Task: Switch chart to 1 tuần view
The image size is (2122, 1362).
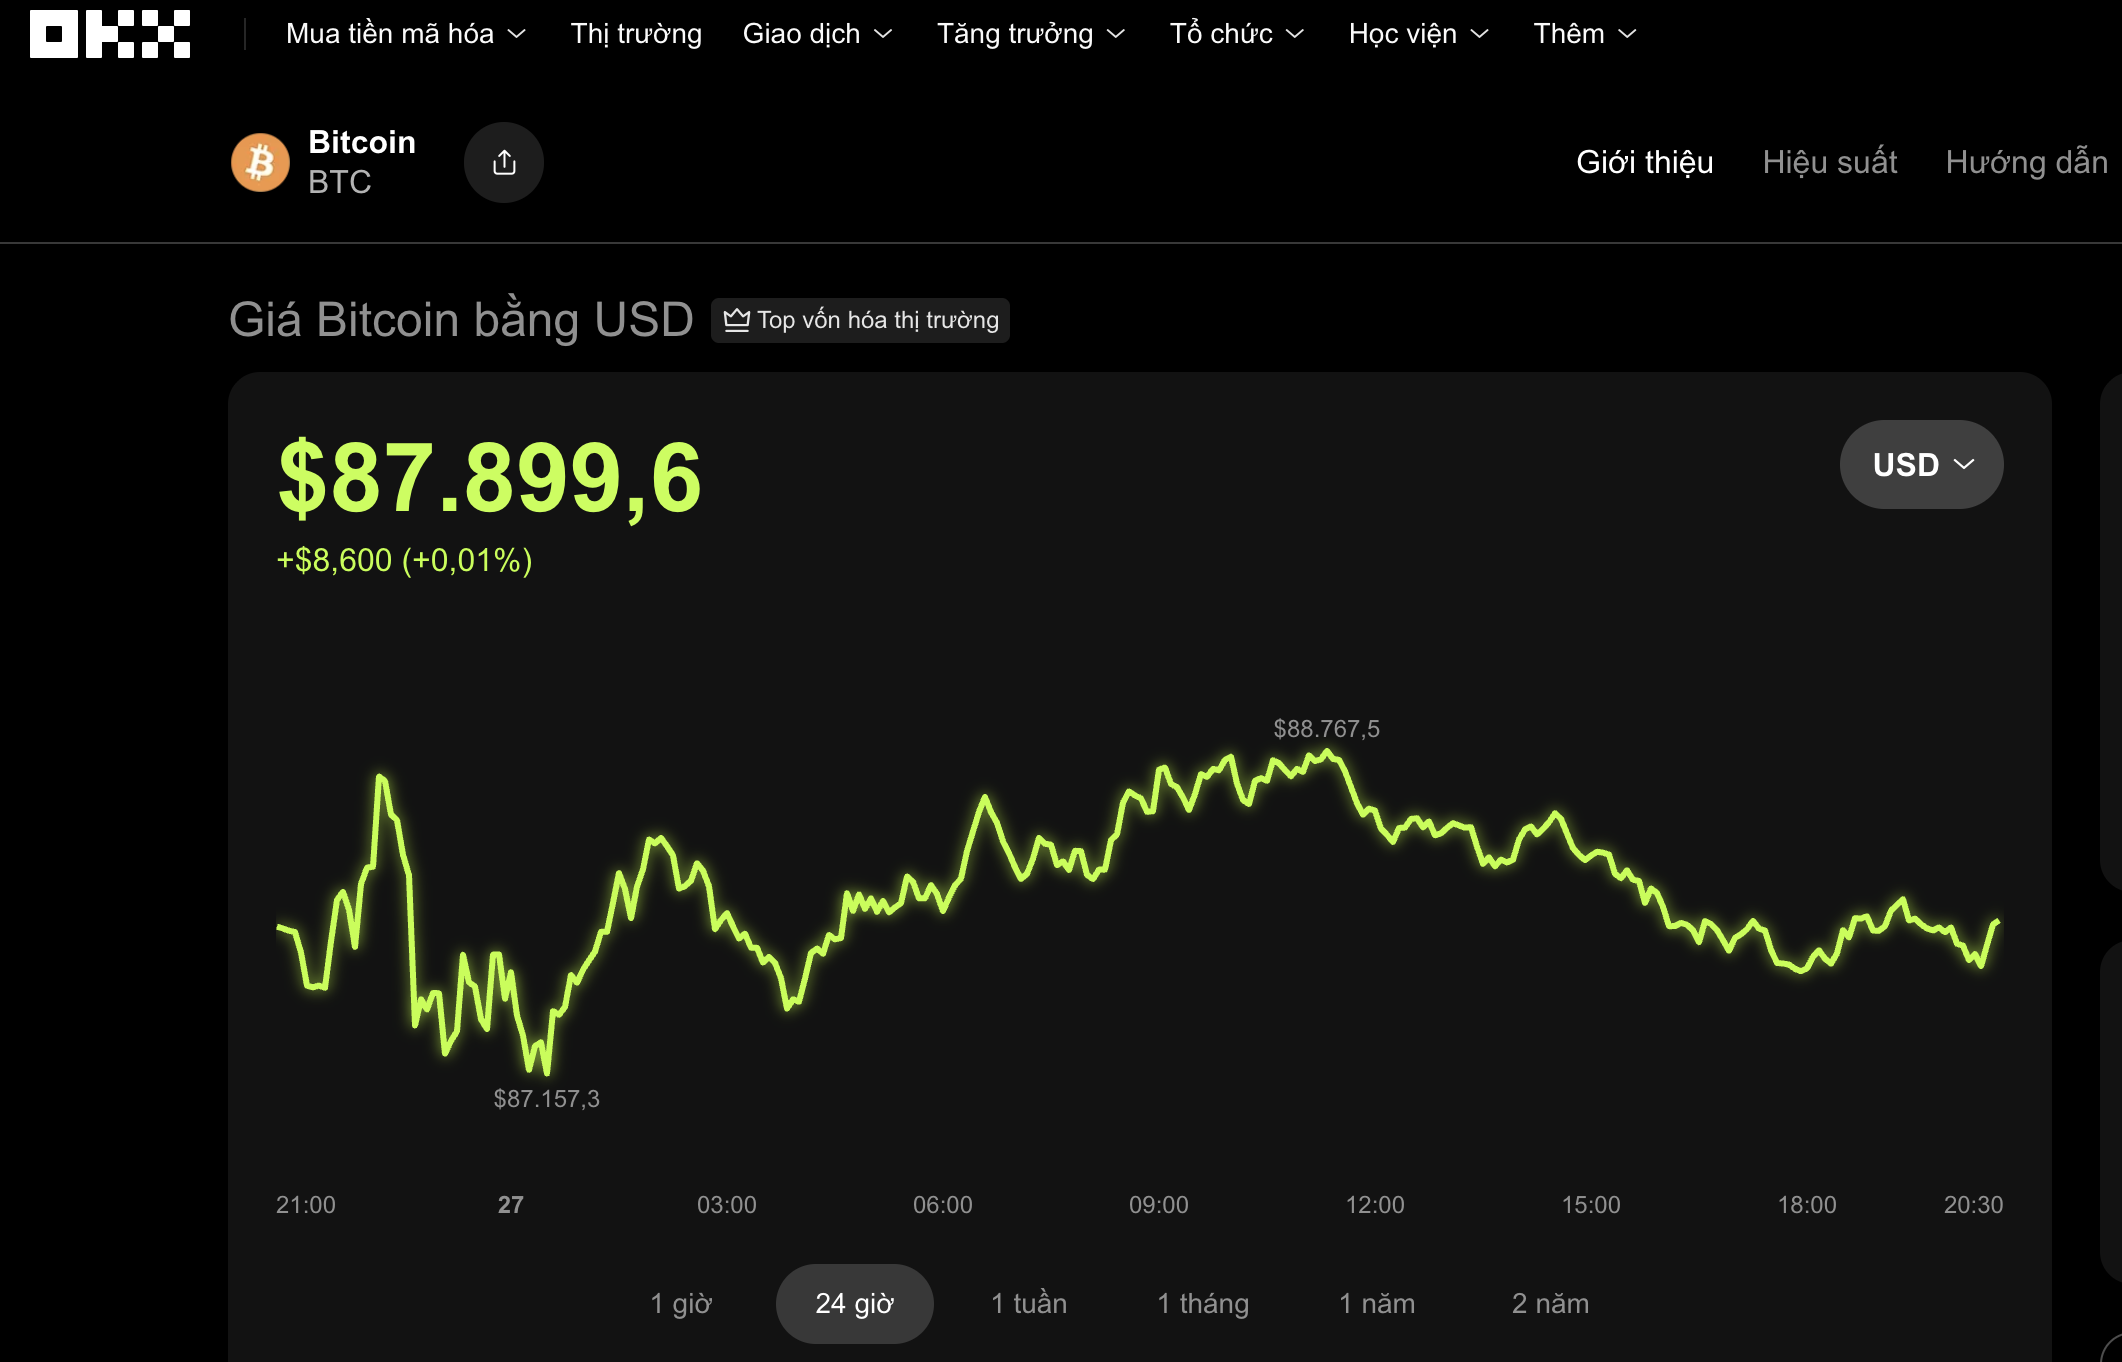Action: (1028, 1303)
